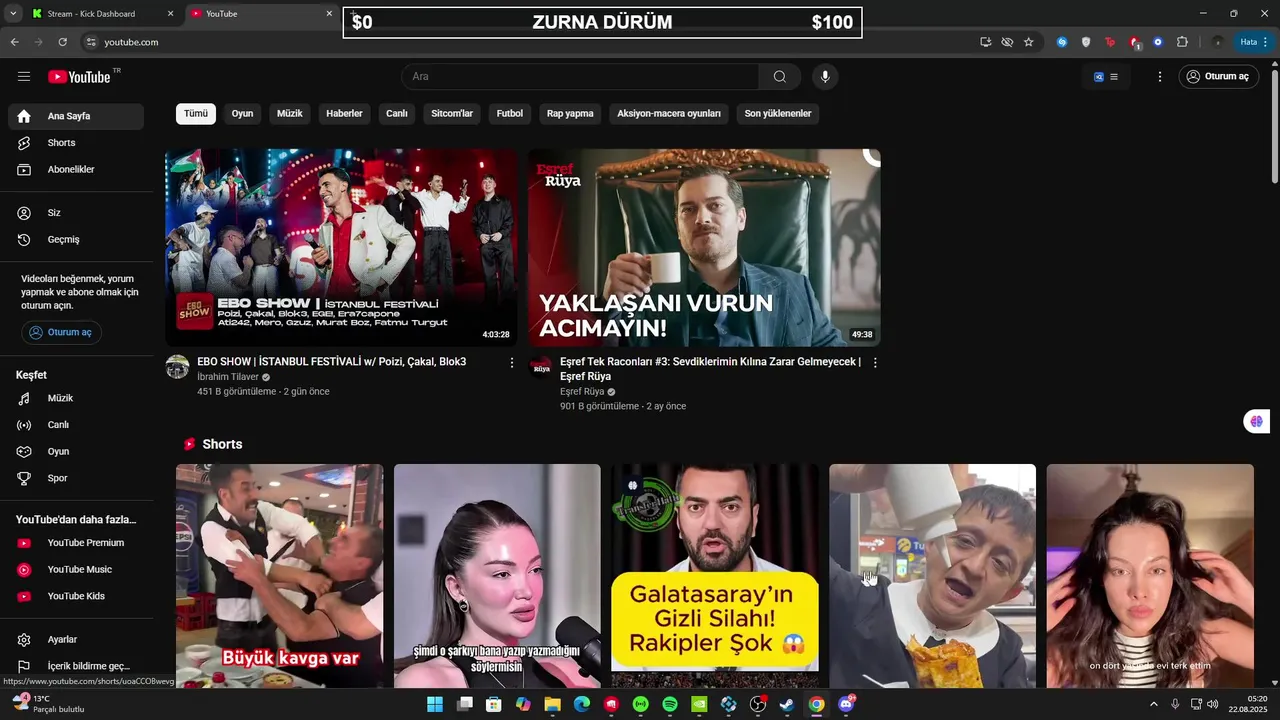Open Ayarlar in the sidebar
Viewport: 1280px width, 720px height.
pyautogui.click(x=76, y=640)
